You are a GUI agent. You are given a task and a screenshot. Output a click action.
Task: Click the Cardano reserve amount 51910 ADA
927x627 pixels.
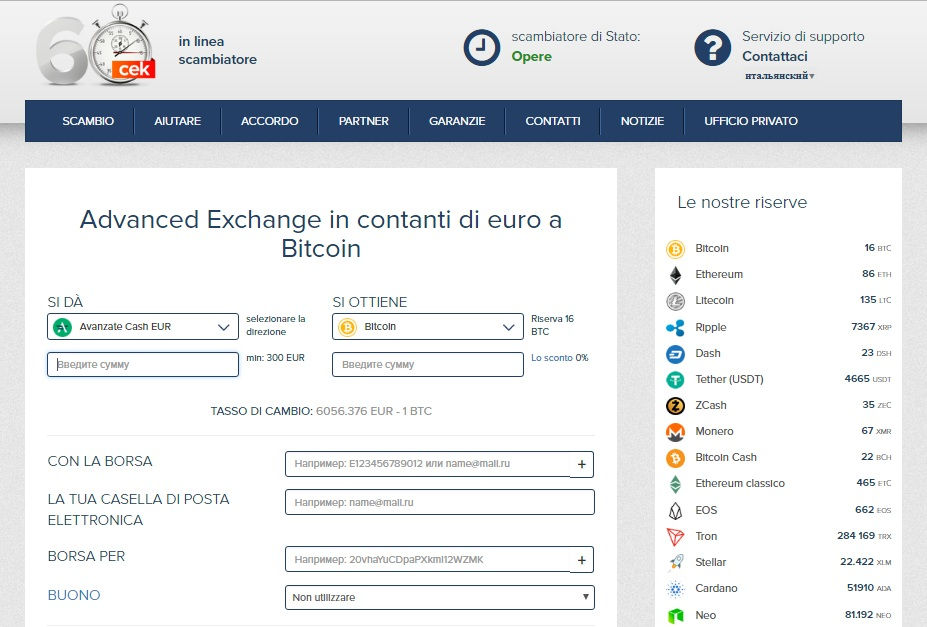pos(868,588)
